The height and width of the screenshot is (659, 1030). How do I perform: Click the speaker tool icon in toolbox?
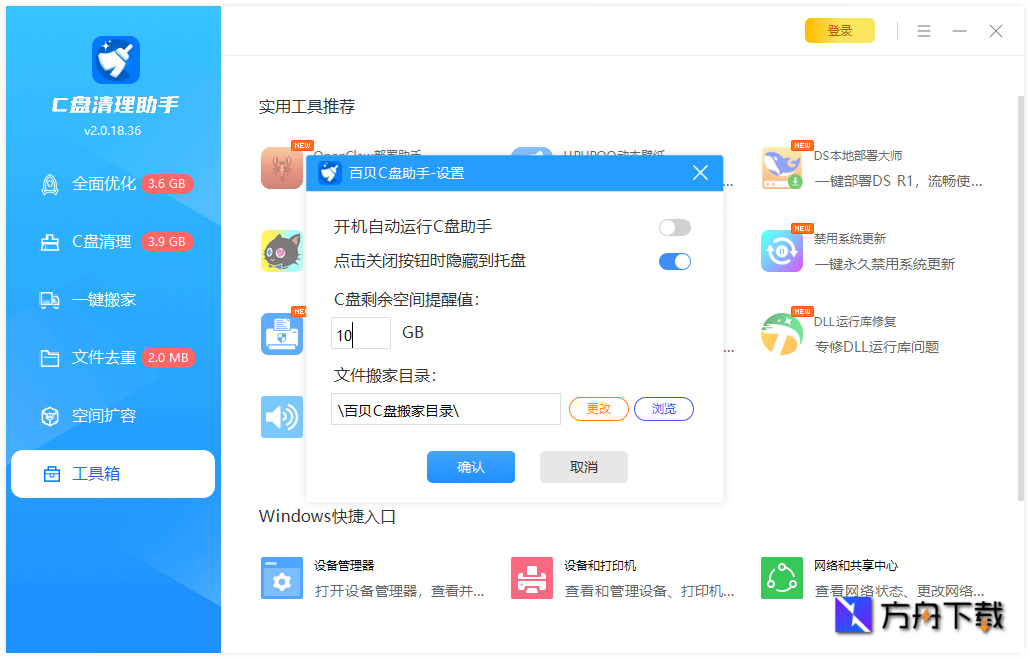[281, 417]
